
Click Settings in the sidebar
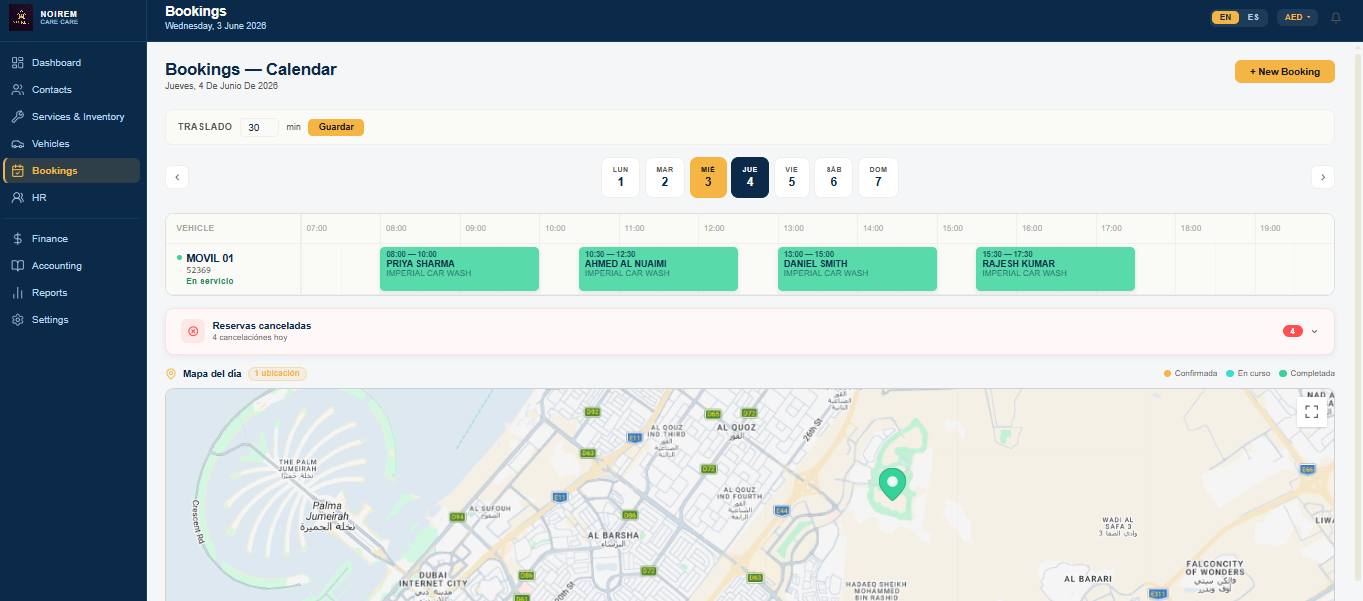72,320
